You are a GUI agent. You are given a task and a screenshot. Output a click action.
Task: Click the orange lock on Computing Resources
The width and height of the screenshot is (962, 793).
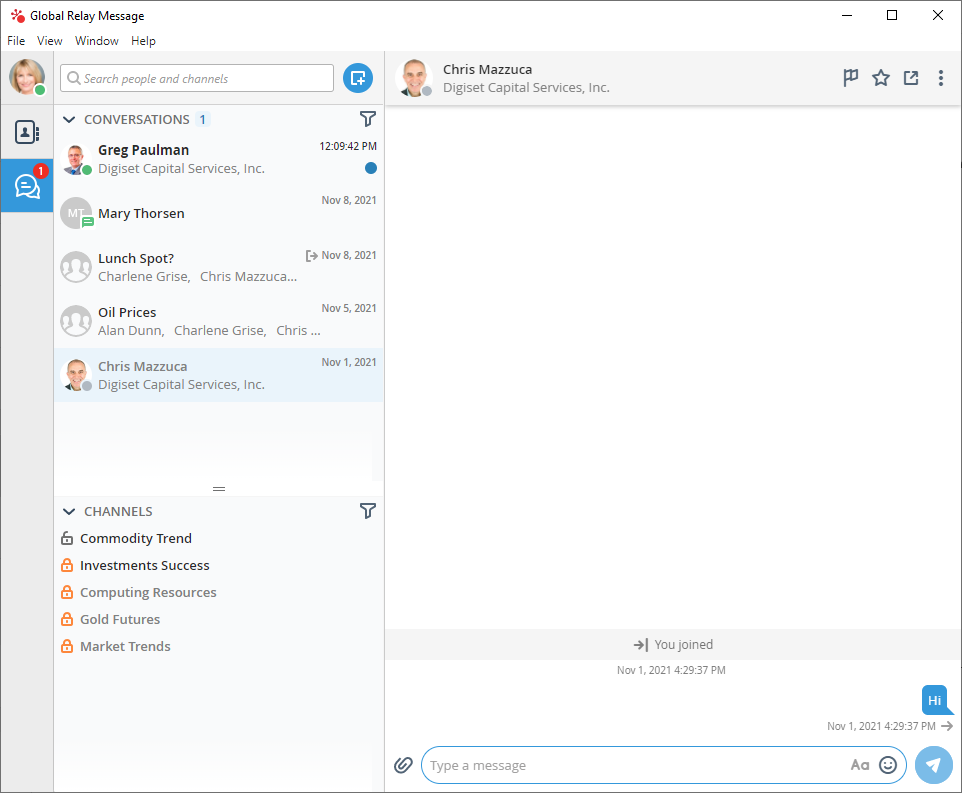tap(67, 592)
